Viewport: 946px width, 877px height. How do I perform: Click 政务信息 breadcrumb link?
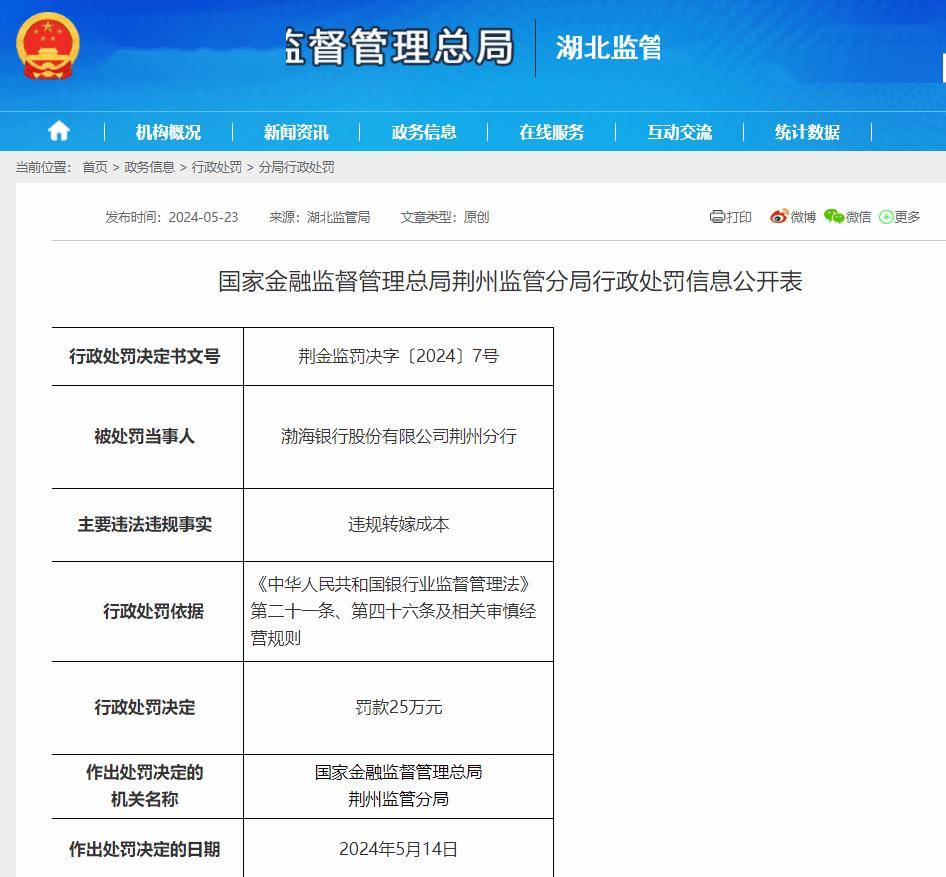[149, 167]
